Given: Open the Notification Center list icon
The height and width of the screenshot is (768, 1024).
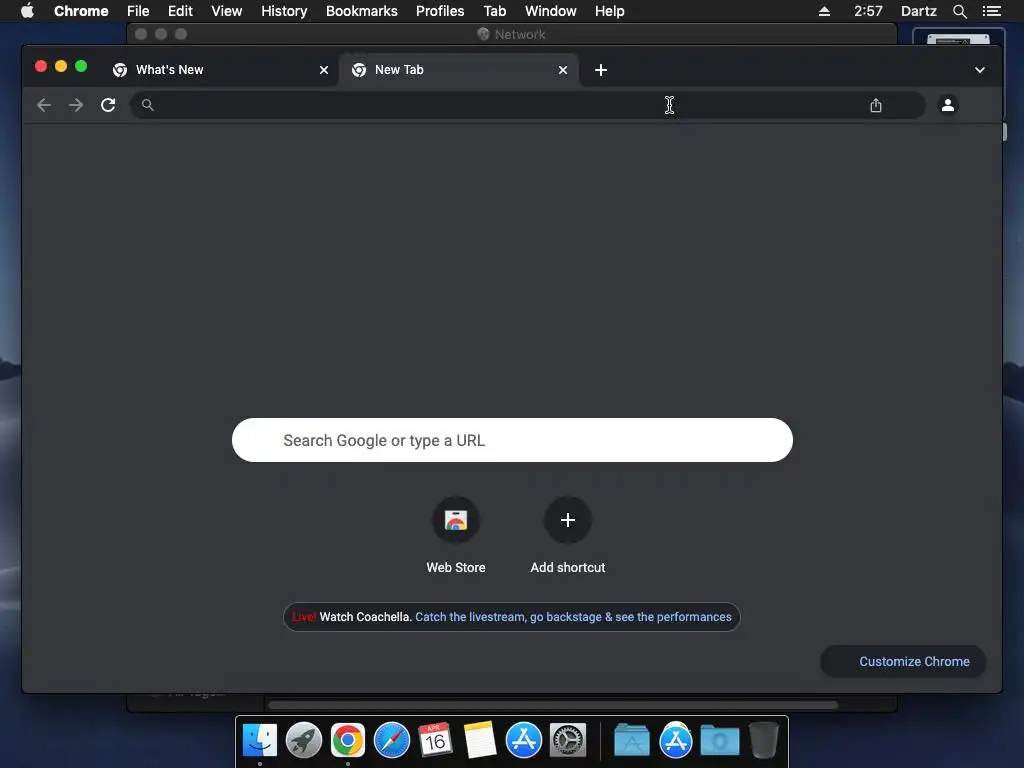Looking at the screenshot, I should pyautogui.click(x=991, y=11).
